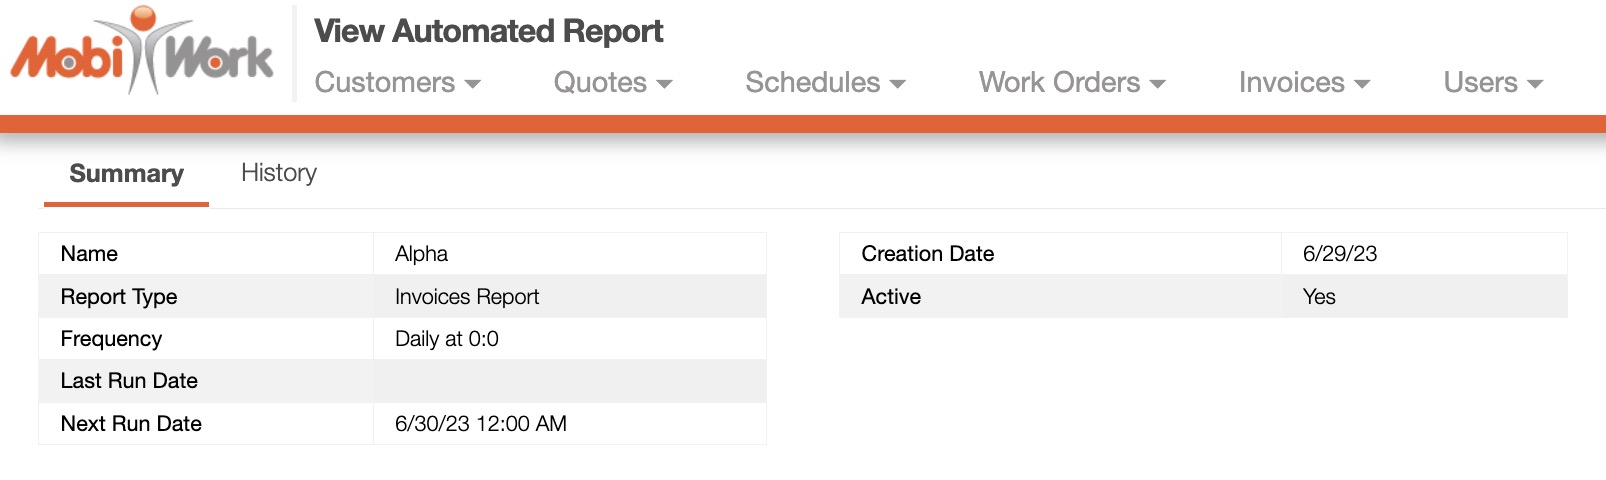Screen dimensions: 1606x480
Task: Switch to the Summary tab
Action: pos(126,174)
